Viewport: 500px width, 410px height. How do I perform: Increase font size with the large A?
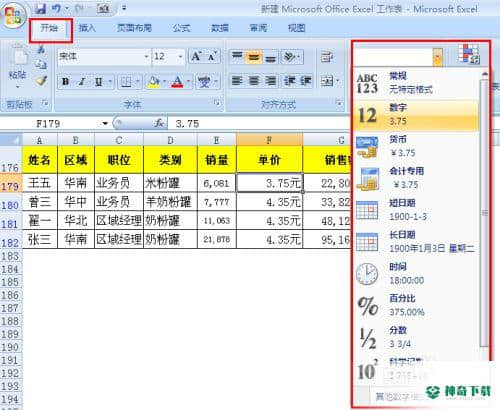pos(196,57)
